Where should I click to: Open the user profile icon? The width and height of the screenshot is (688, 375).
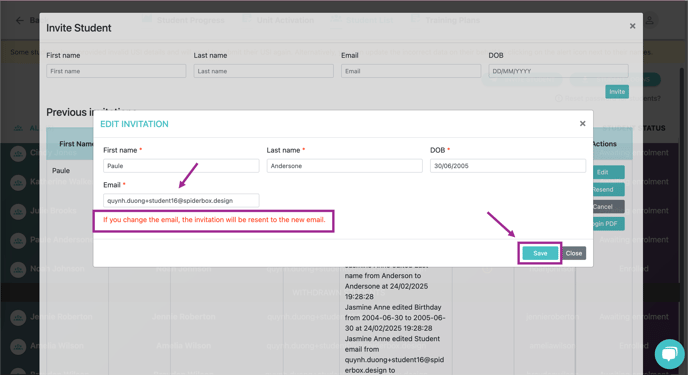(649, 21)
